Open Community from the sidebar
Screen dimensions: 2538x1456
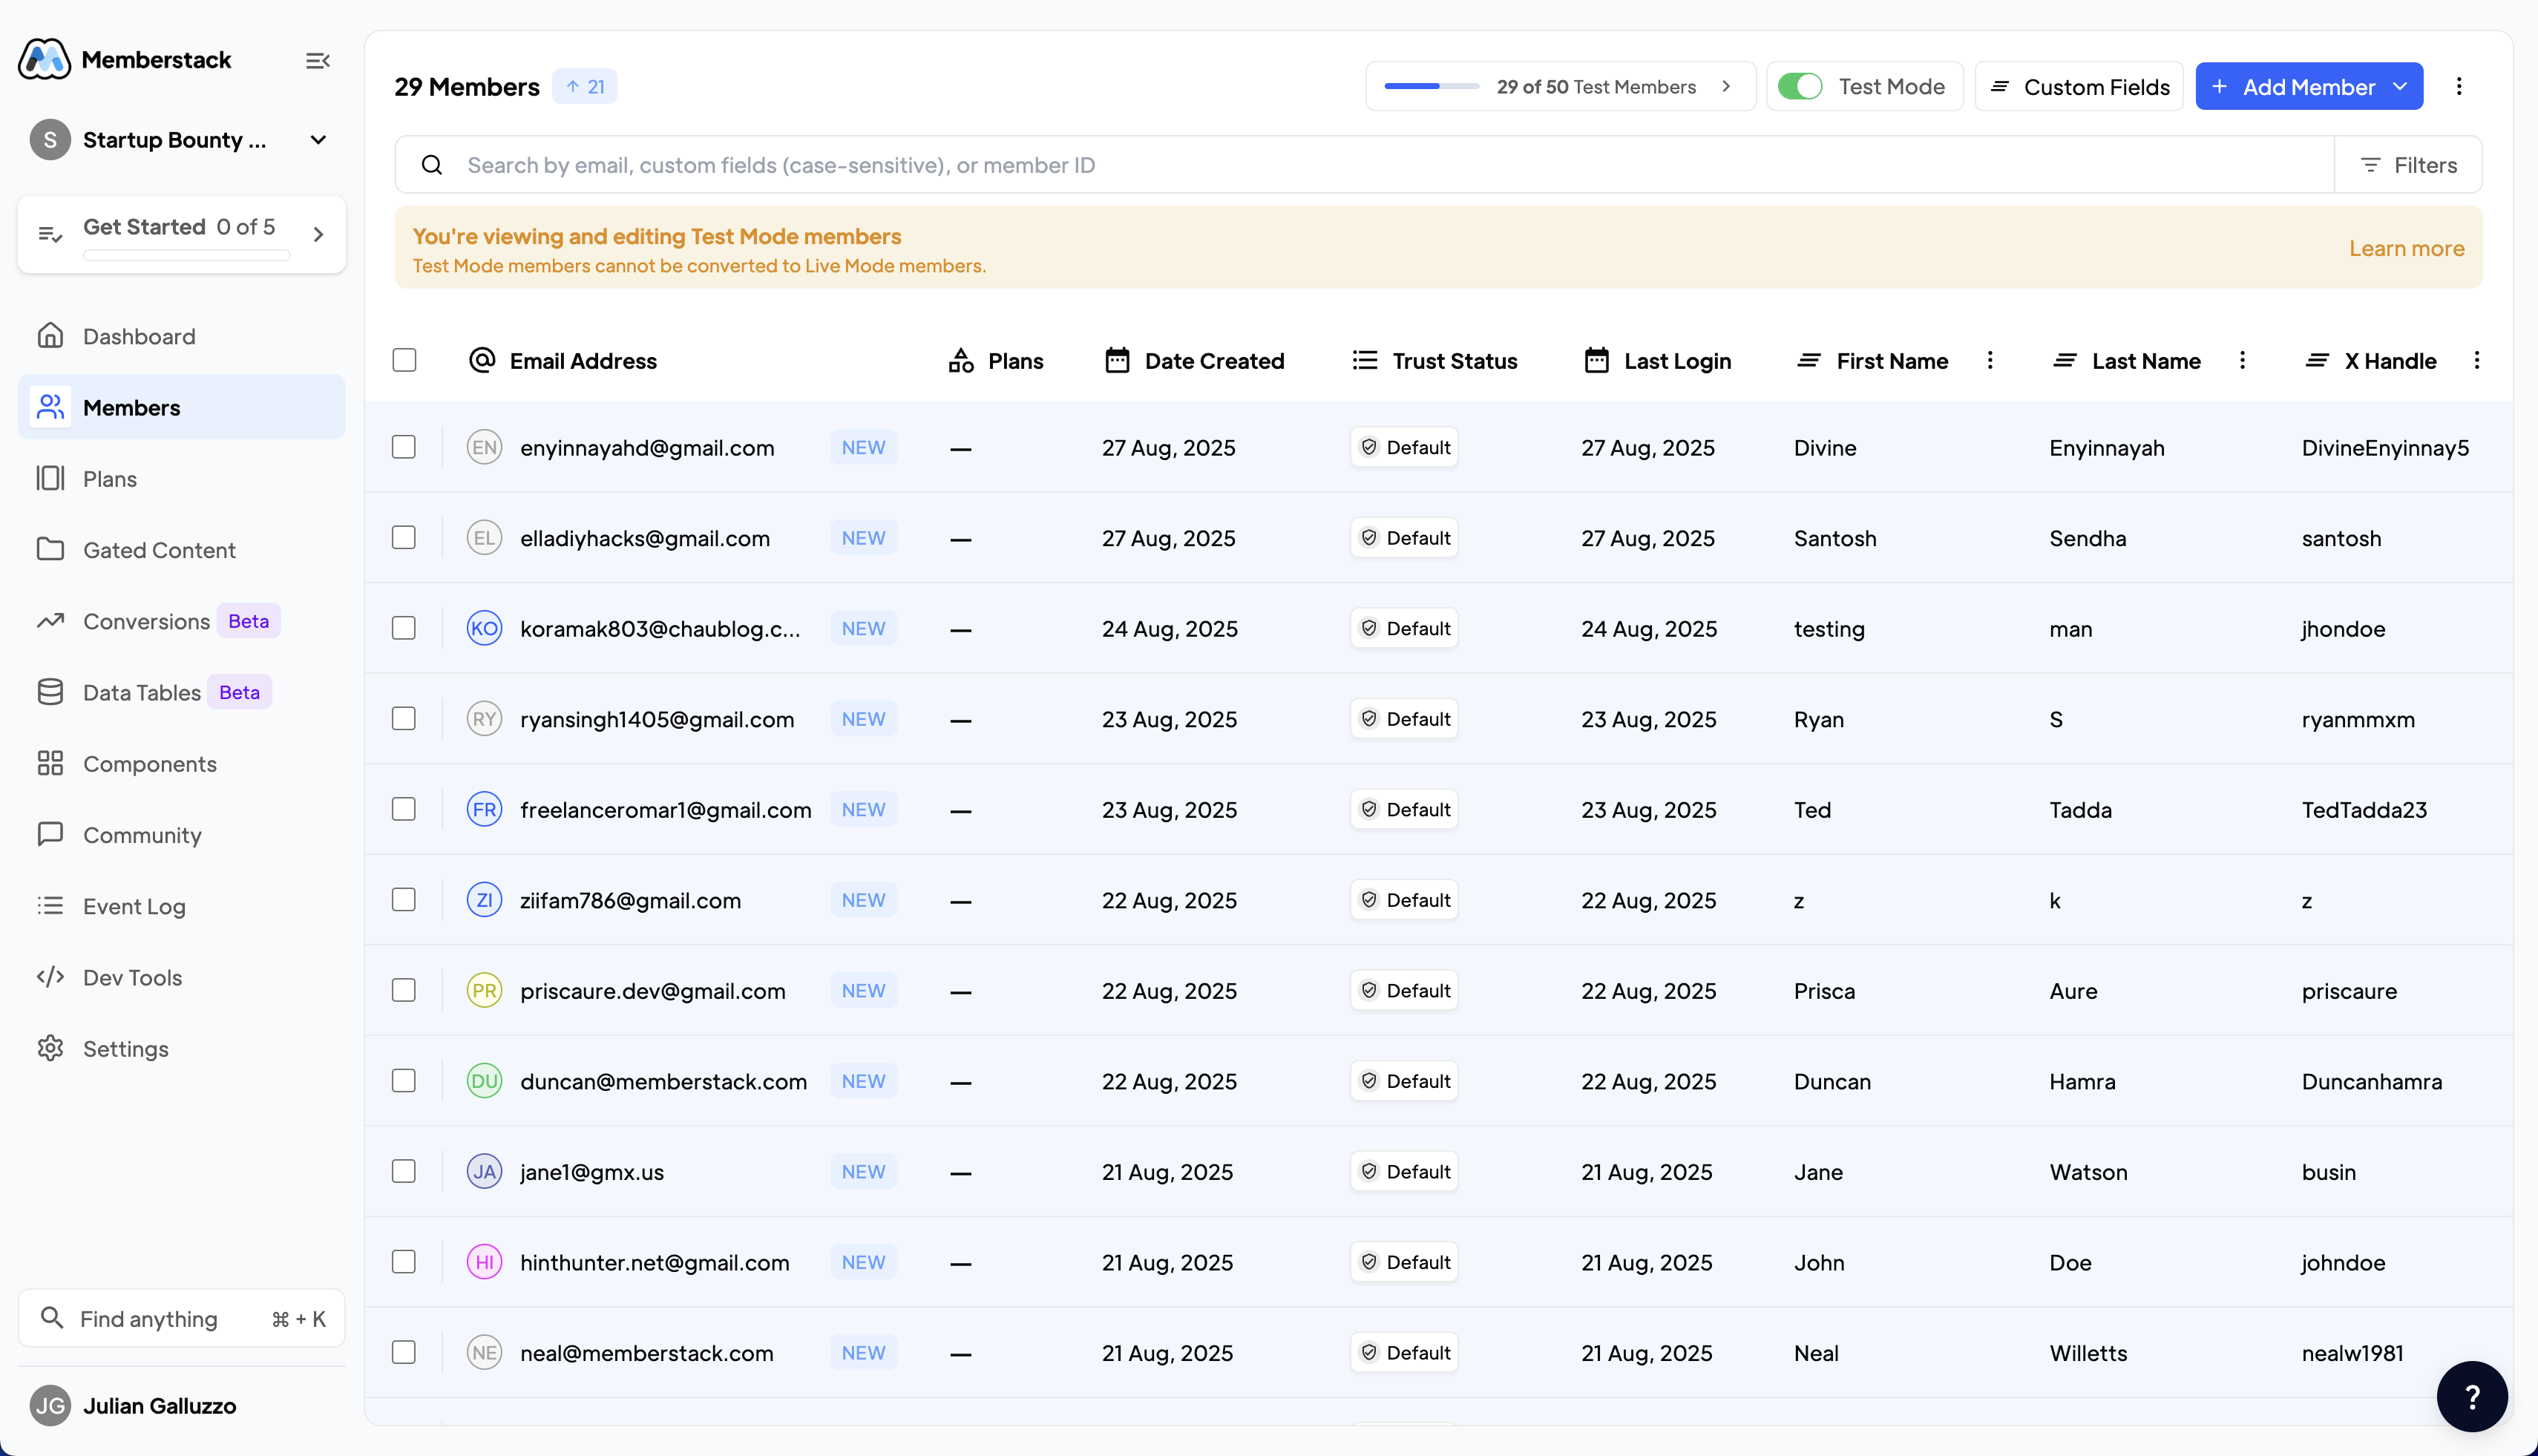182,835
